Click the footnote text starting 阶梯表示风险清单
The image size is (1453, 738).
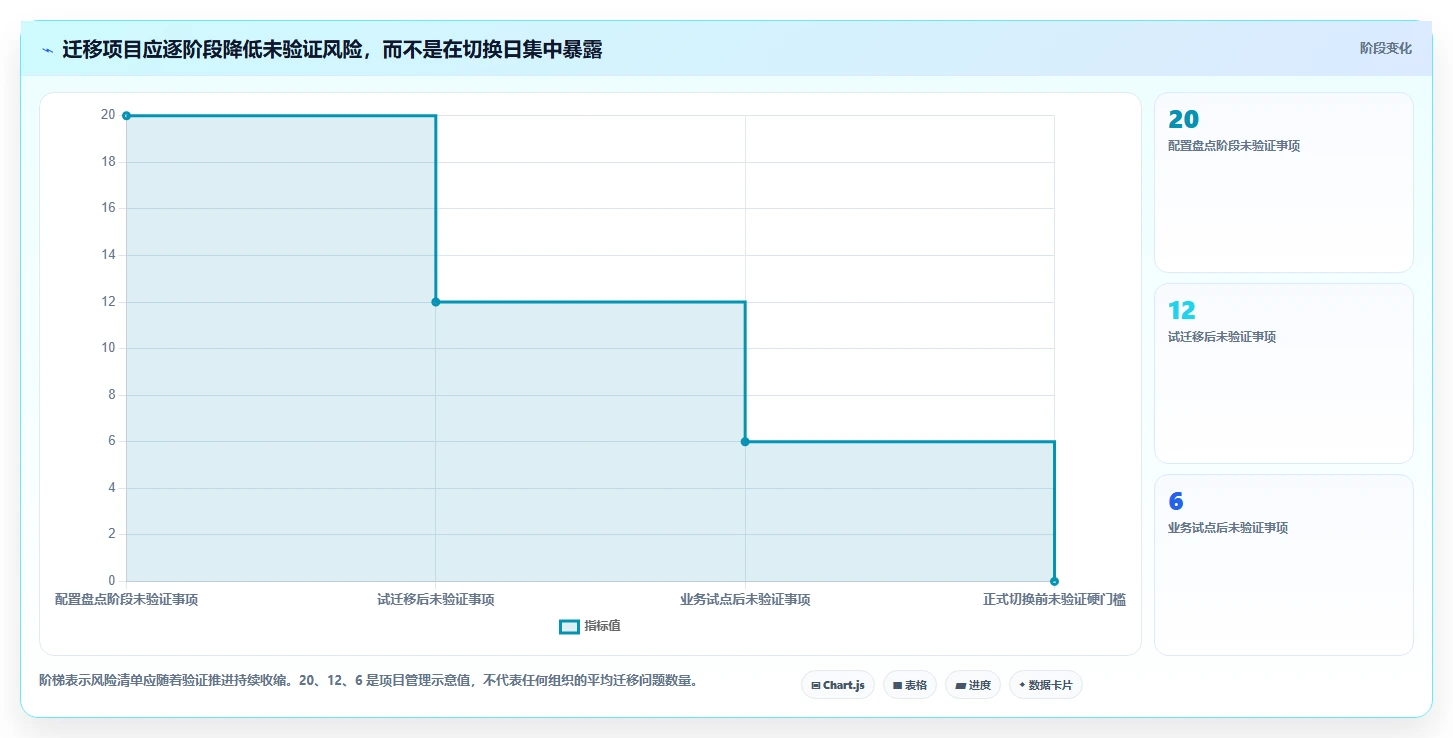pyautogui.click(x=368, y=681)
